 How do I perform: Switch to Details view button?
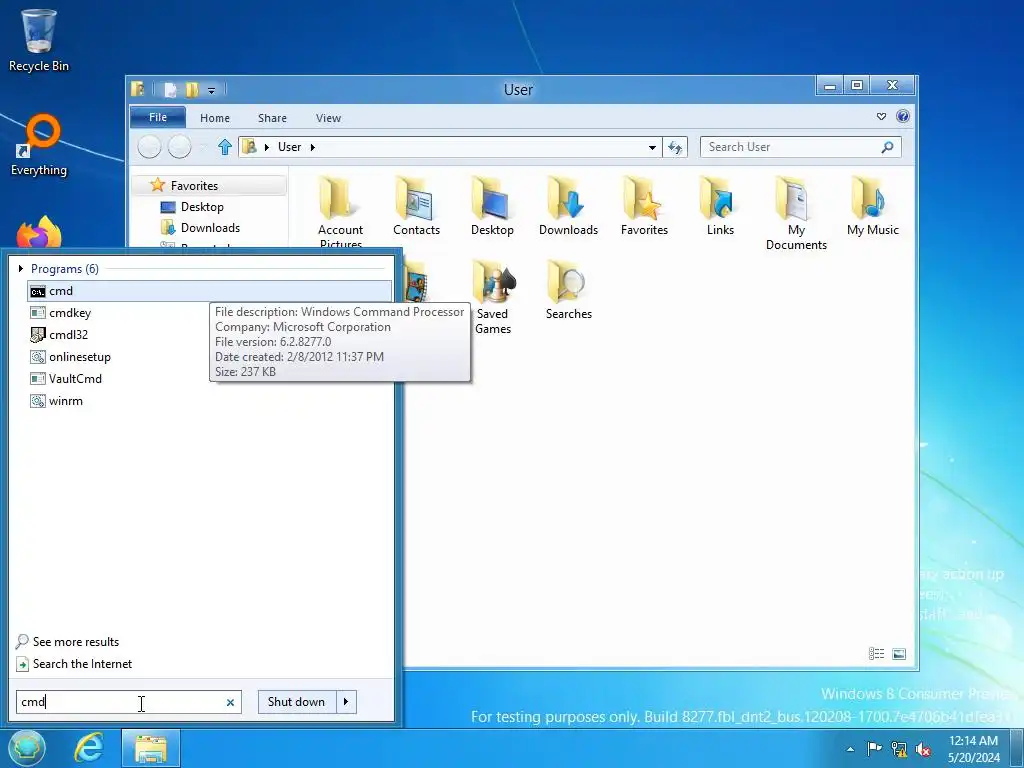(876, 654)
